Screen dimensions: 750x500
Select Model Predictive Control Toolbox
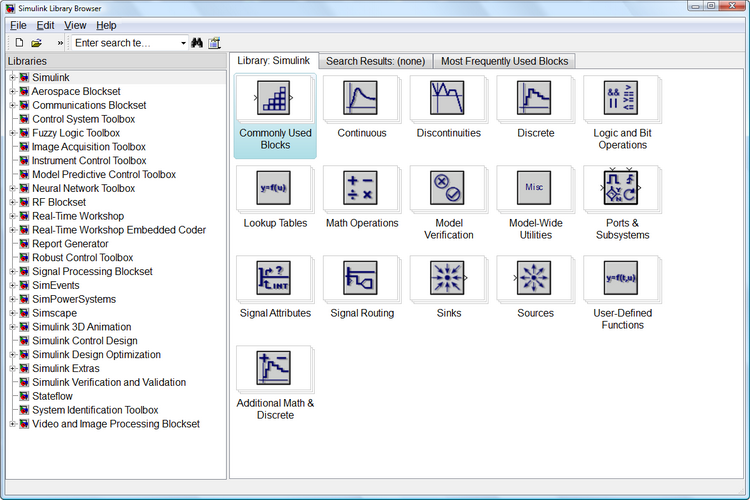point(104,175)
